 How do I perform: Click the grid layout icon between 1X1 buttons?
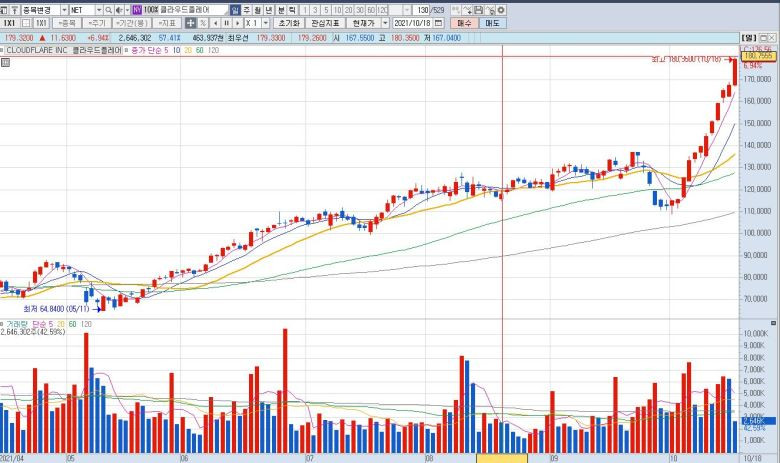pyautogui.click(x=26, y=23)
